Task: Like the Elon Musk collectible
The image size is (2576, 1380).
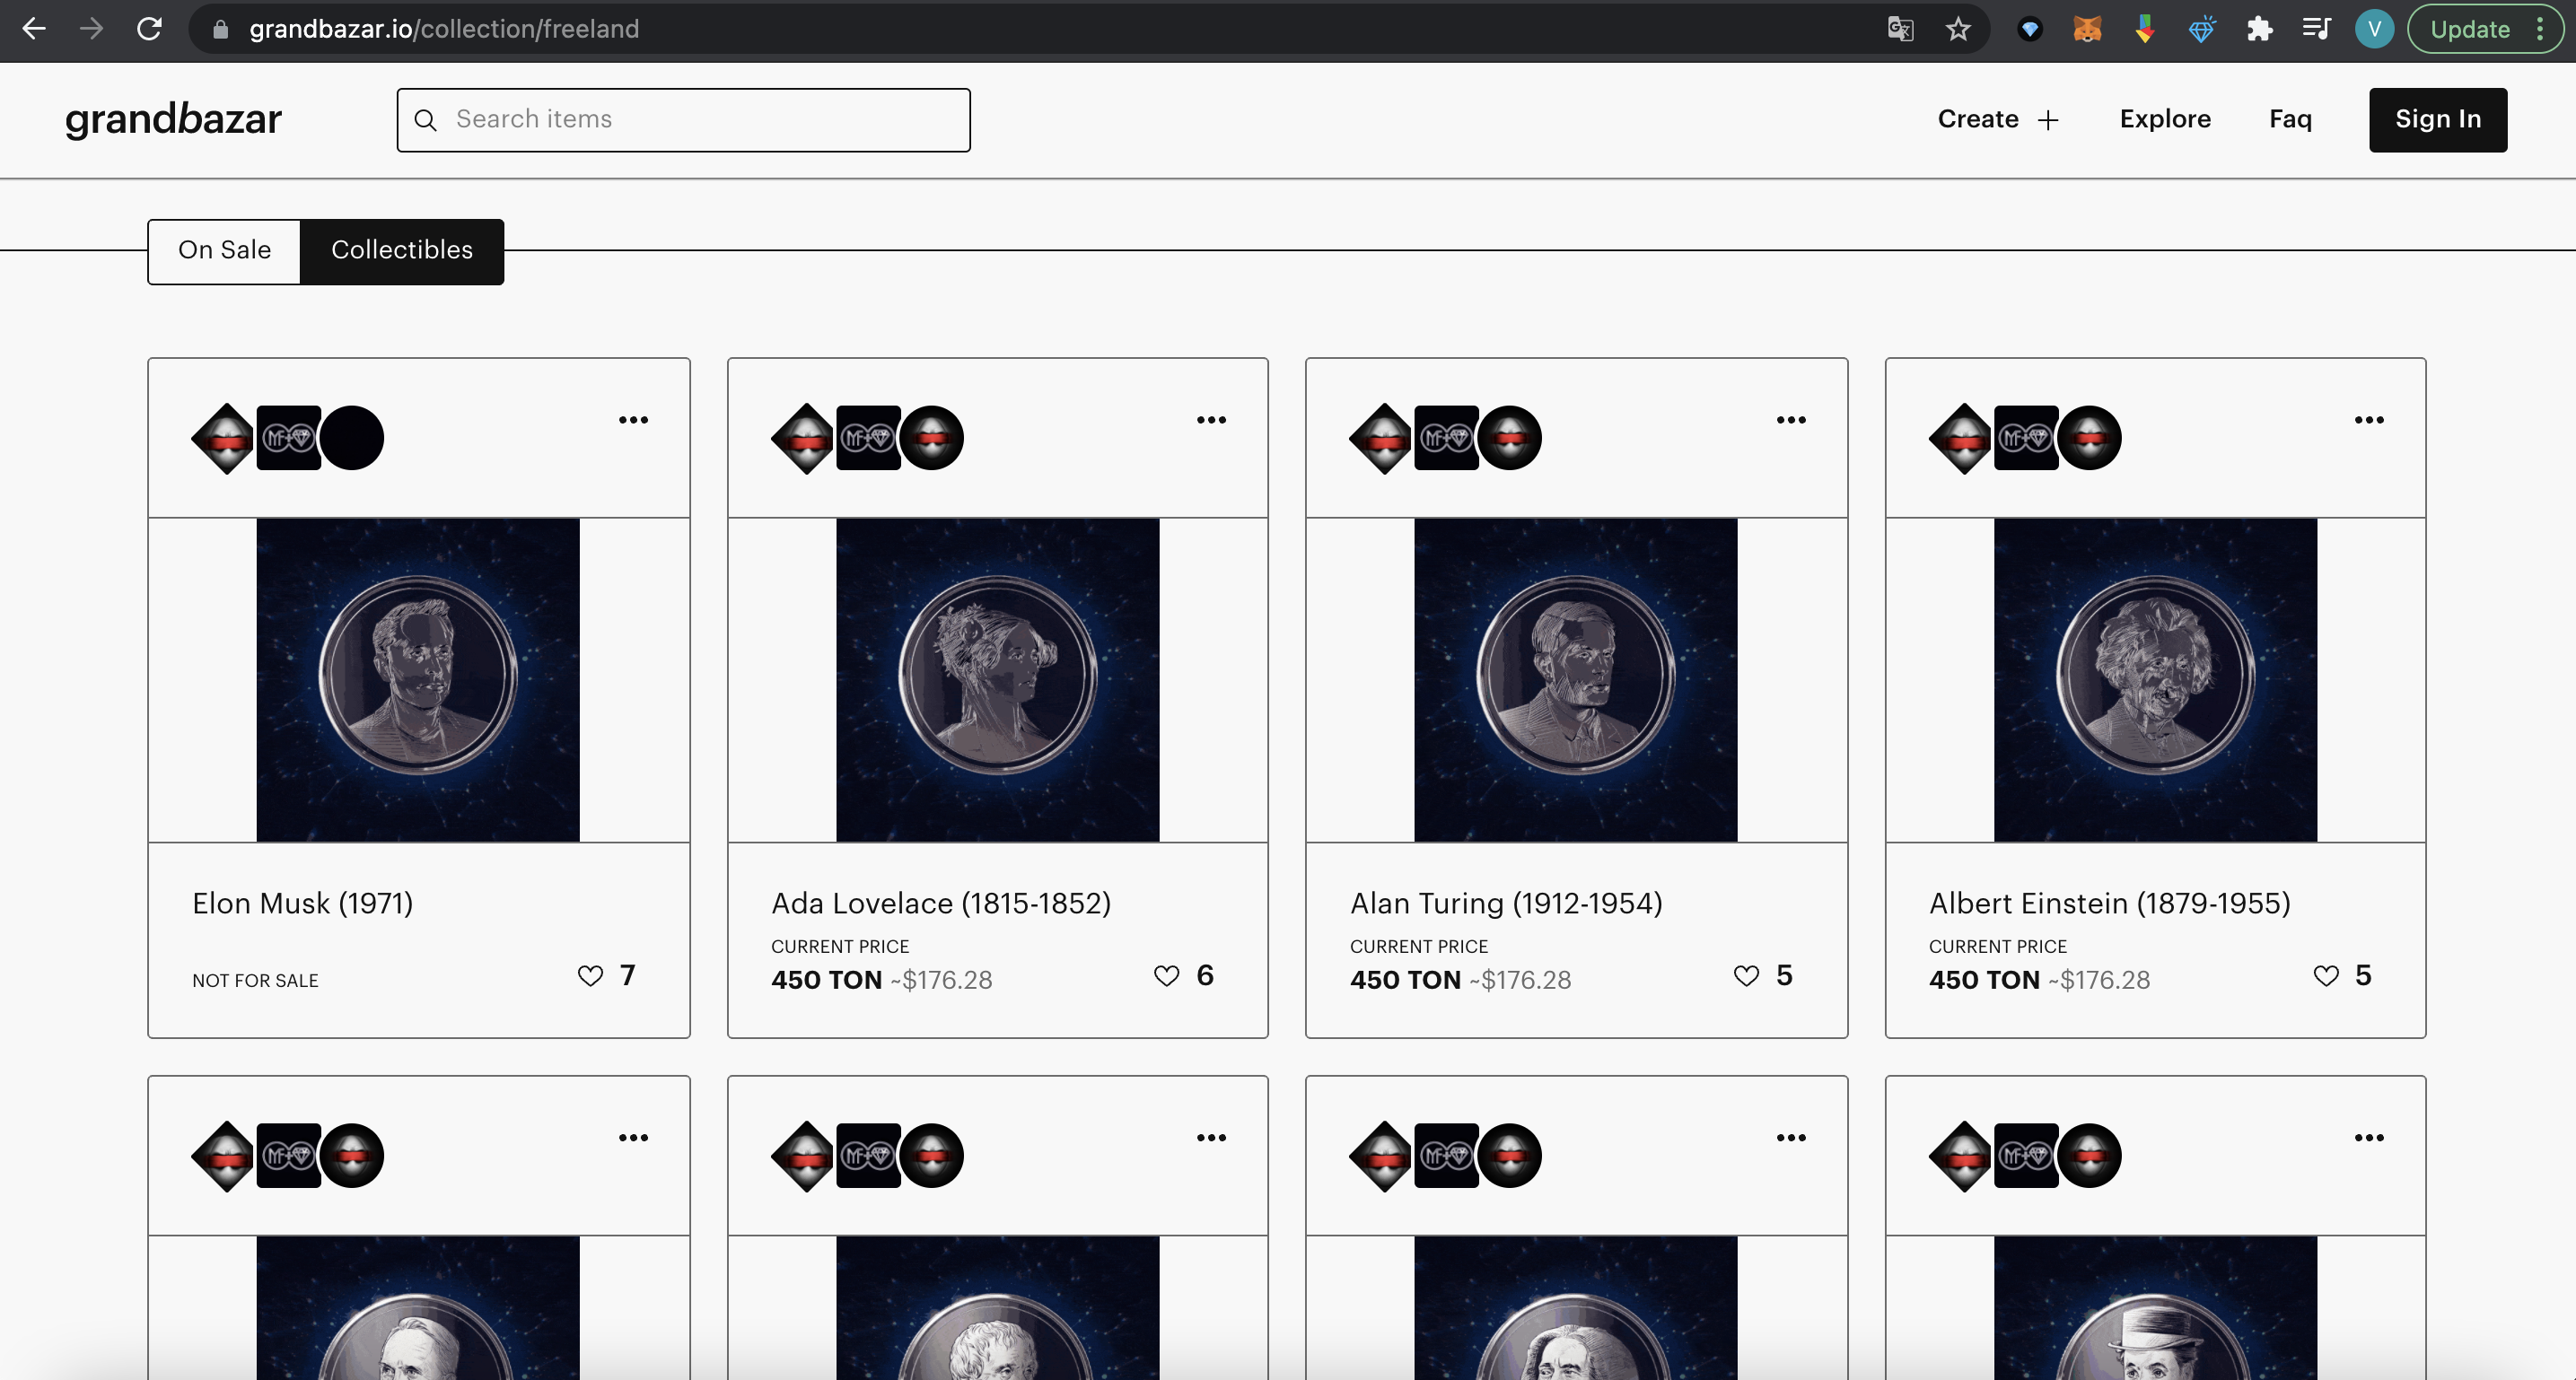Action: (x=590, y=975)
